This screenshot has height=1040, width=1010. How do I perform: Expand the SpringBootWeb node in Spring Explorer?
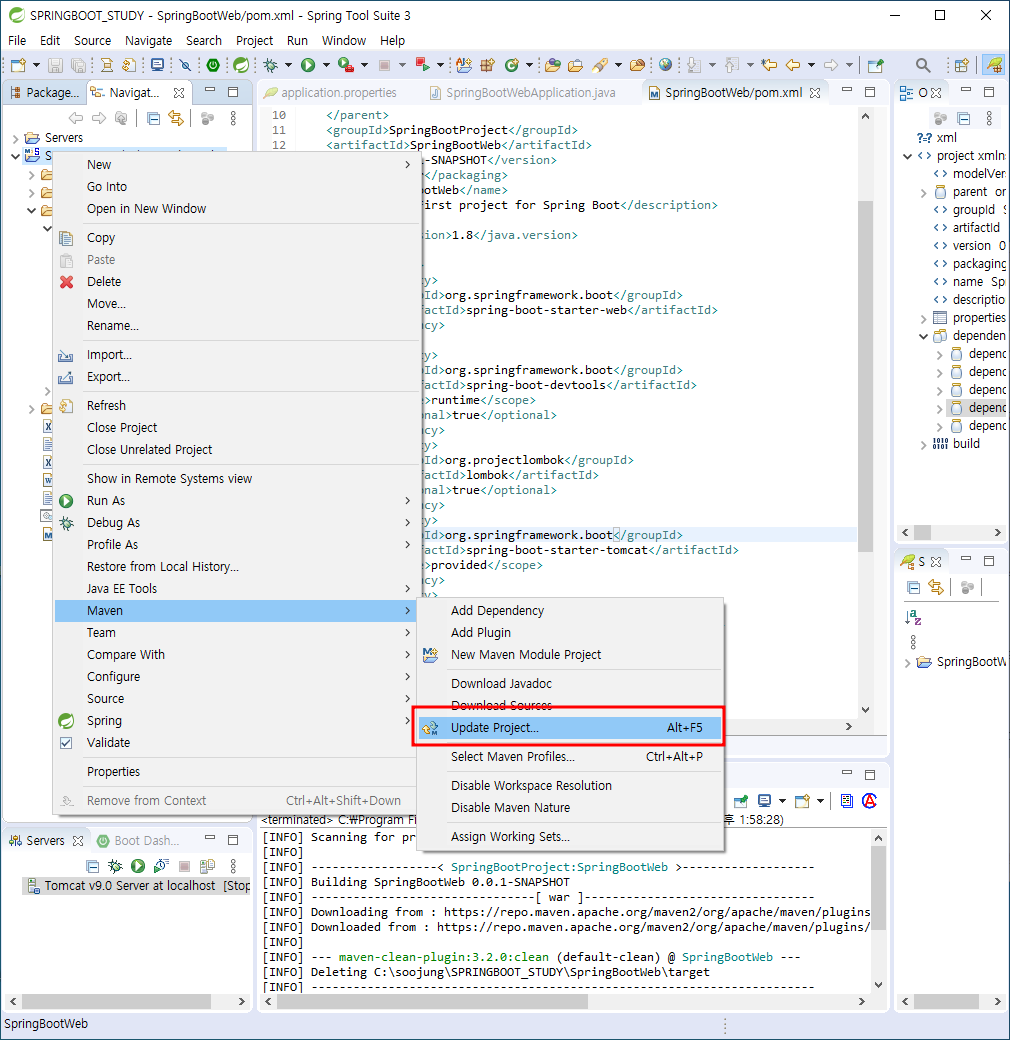[x=907, y=663]
